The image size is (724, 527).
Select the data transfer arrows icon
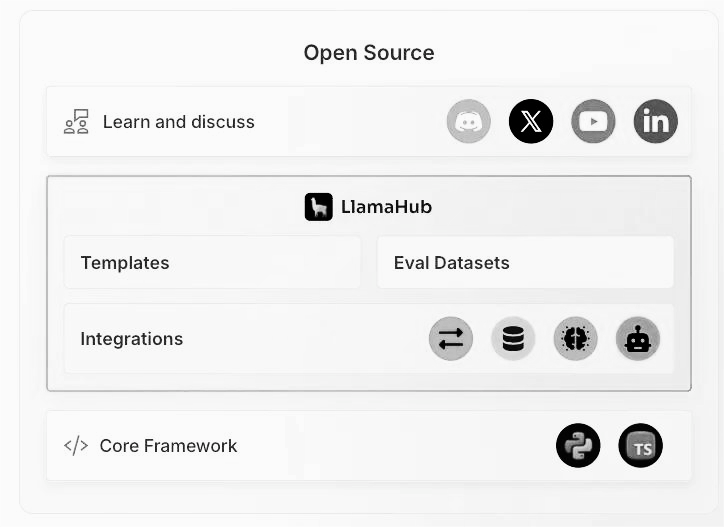tap(451, 339)
